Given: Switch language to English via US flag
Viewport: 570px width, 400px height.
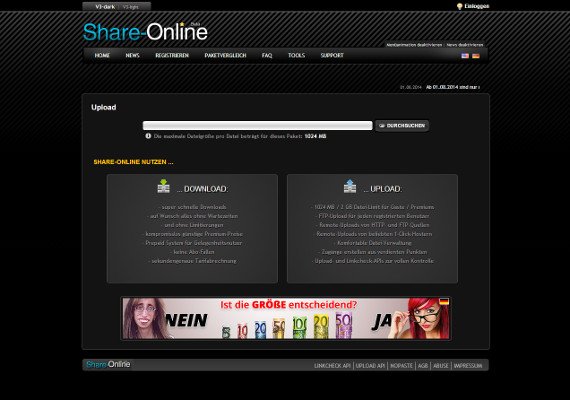Looking at the screenshot, I should click(x=465, y=56).
